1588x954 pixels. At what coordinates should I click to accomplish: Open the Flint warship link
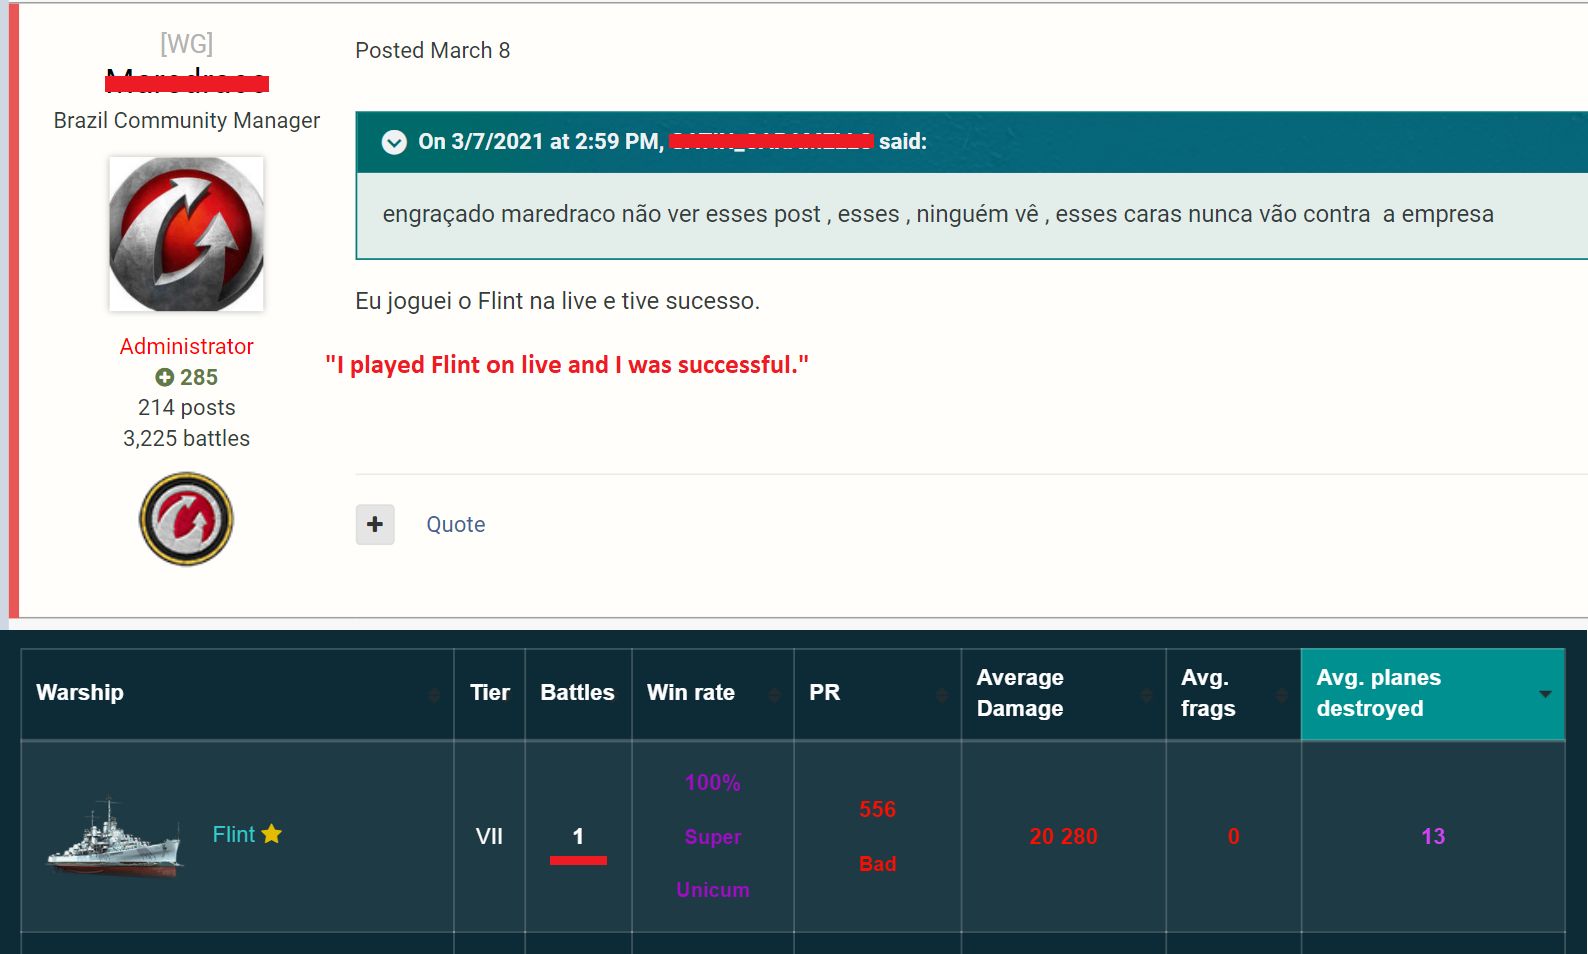(234, 834)
